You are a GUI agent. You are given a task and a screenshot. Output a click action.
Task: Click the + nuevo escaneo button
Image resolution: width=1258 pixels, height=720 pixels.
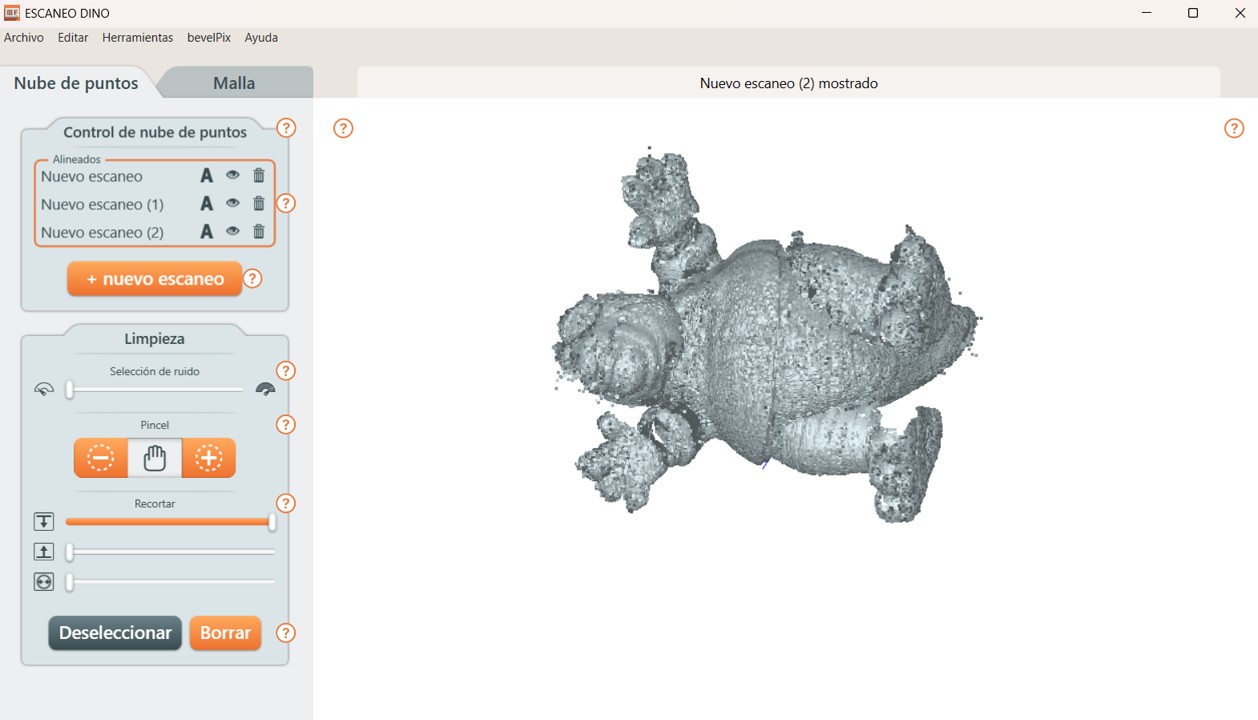point(155,279)
